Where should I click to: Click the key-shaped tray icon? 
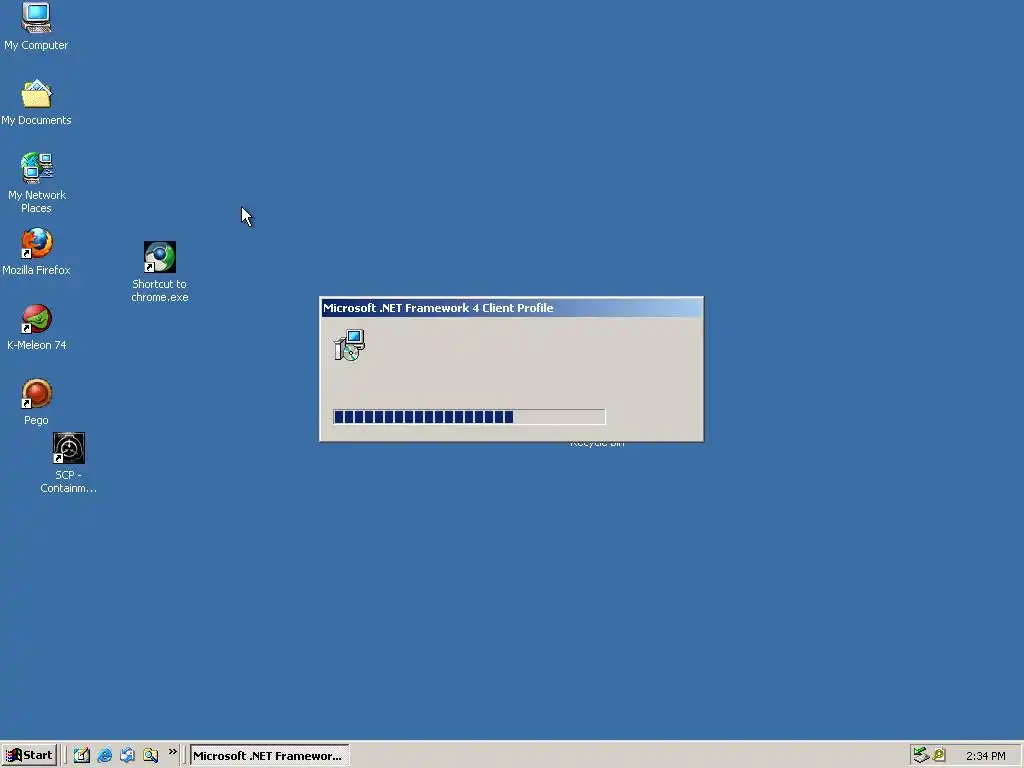[939, 755]
